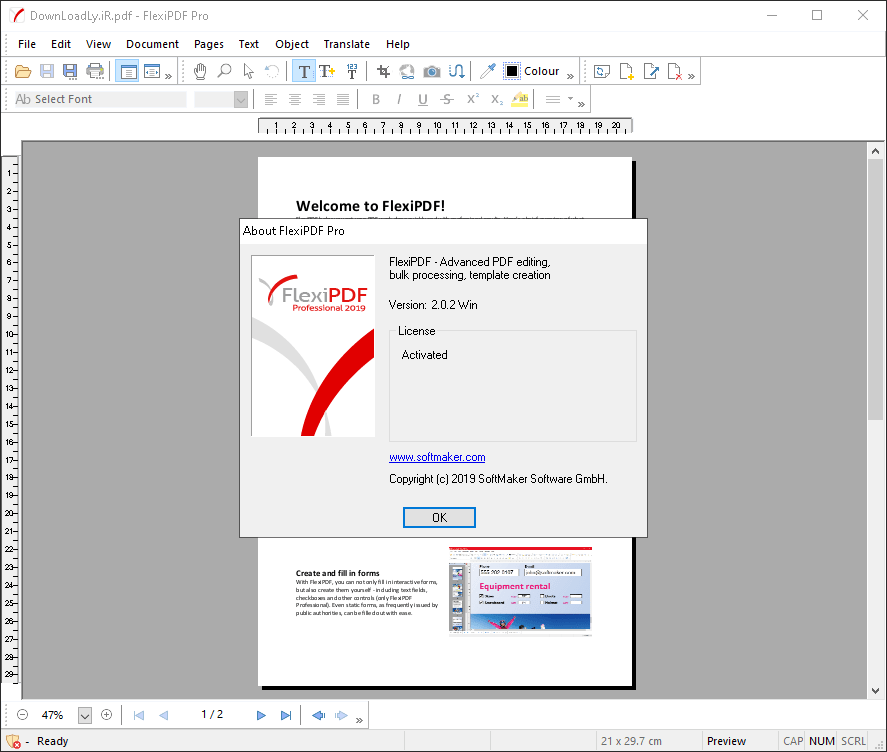Click the Delete page icon

click(674, 71)
